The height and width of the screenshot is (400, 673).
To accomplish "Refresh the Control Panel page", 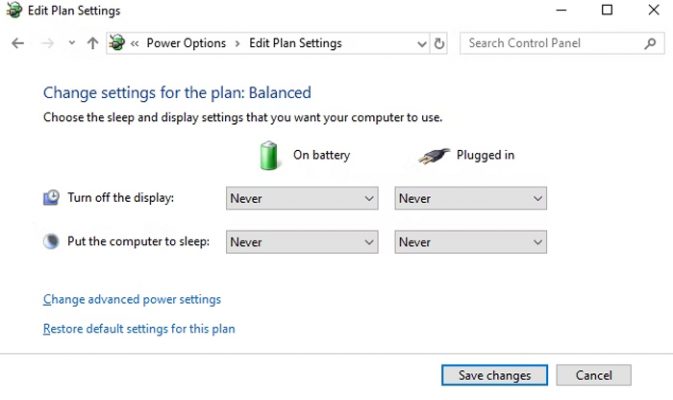I will (439, 43).
